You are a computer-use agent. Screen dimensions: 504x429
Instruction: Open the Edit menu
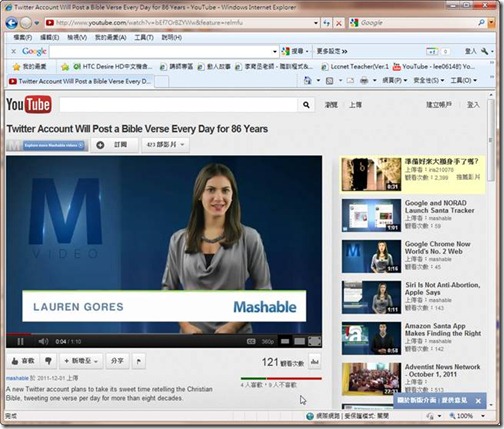50,37
